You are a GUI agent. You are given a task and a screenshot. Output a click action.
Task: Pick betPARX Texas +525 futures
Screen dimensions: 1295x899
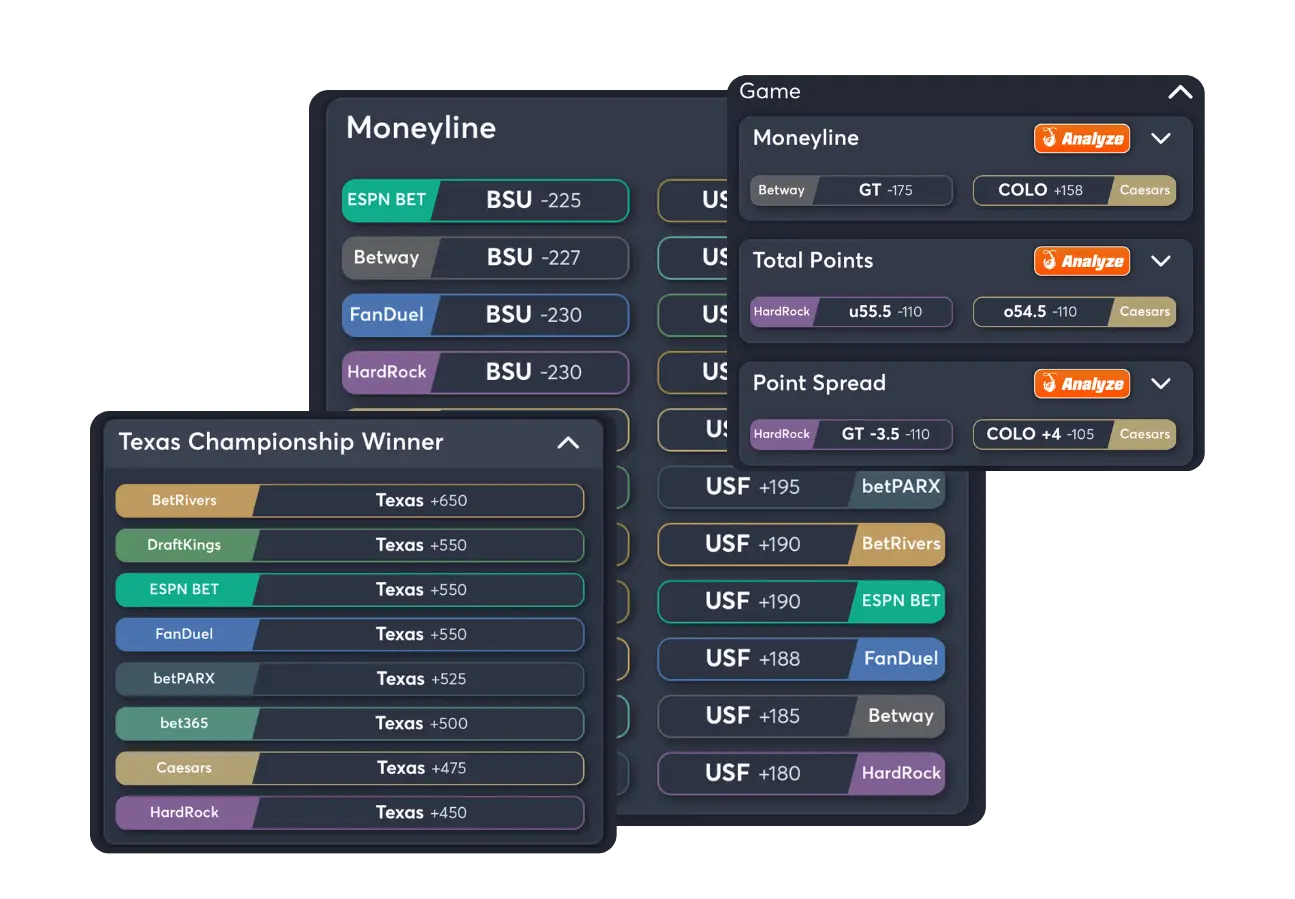pos(350,679)
